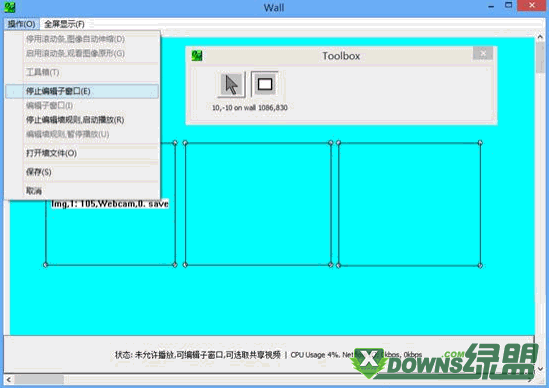Click the horizontal scrollbar thumb
The height and width of the screenshot is (388, 549).
39,379
